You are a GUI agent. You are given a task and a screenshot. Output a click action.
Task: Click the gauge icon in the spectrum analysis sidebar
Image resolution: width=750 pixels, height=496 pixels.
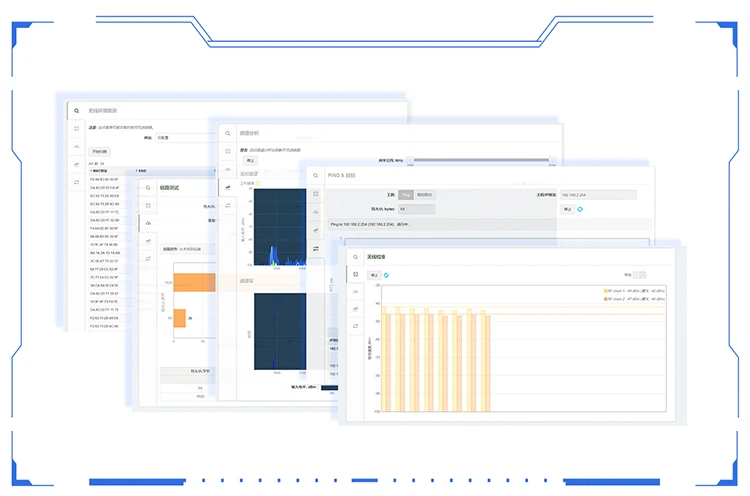(228, 169)
